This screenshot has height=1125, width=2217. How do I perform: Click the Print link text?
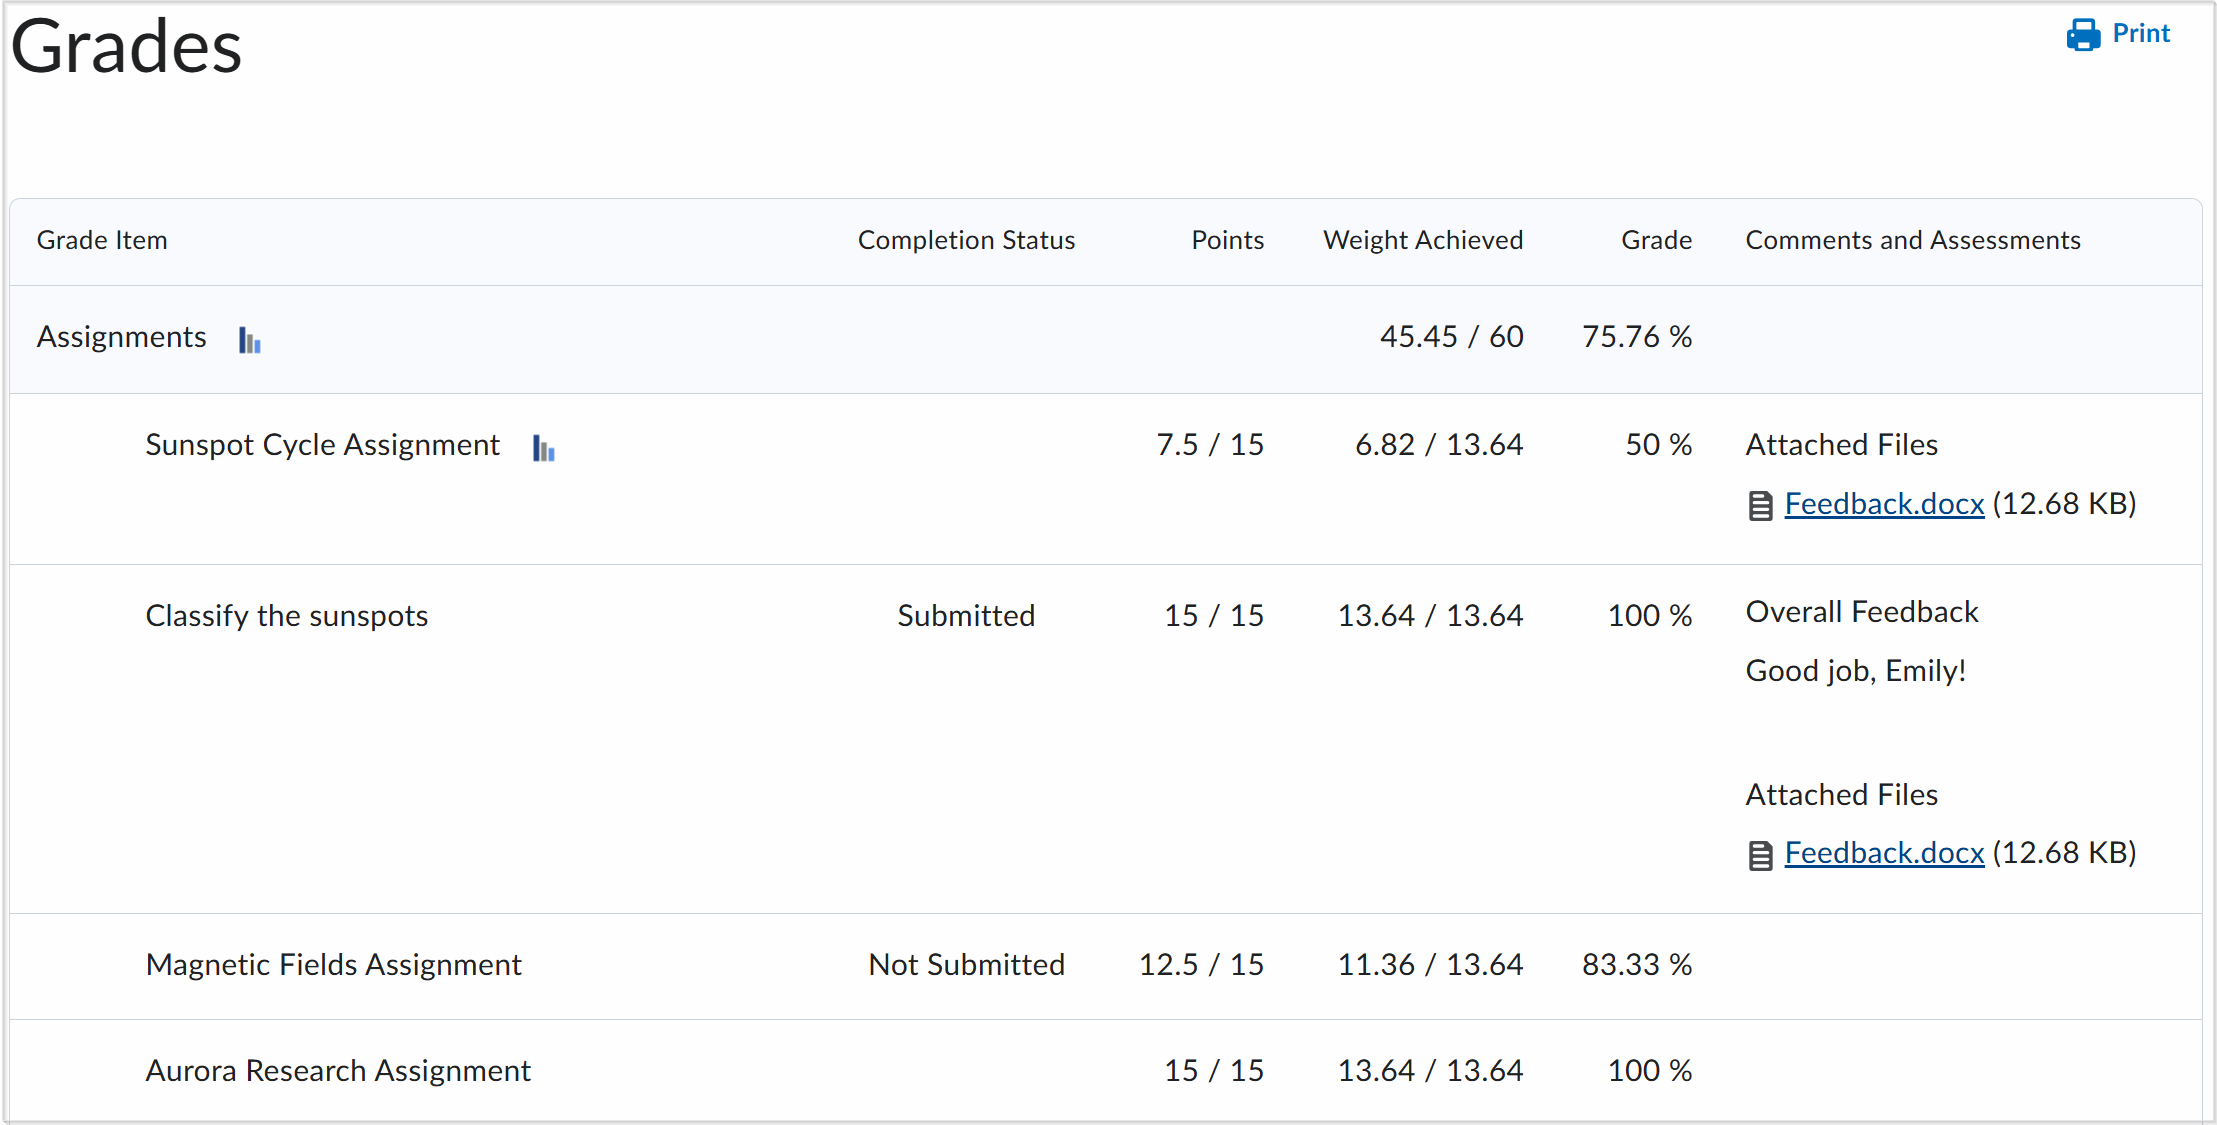coord(2140,34)
